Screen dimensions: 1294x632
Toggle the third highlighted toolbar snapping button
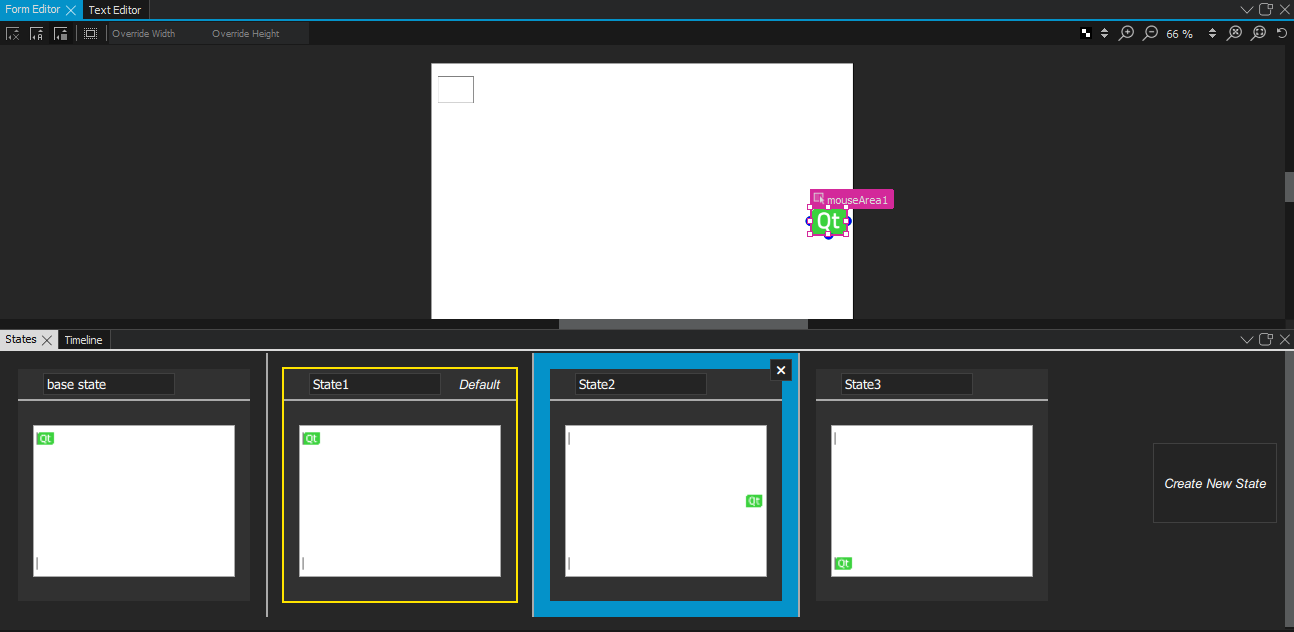[61, 33]
